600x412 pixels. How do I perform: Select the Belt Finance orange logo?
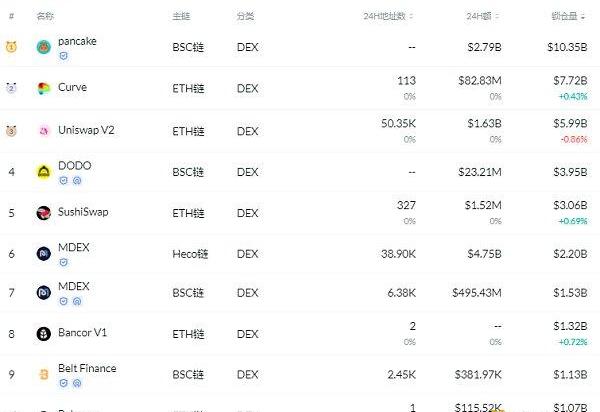point(44,374)
